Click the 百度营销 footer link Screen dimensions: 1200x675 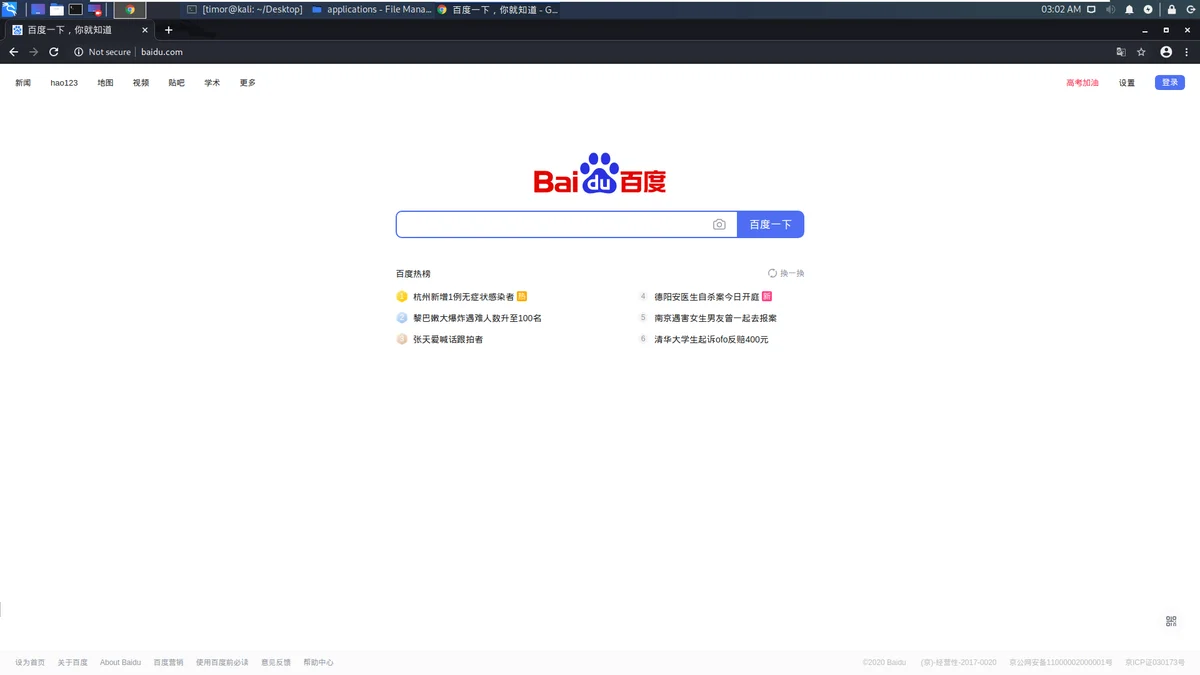(x=168, y=662)
